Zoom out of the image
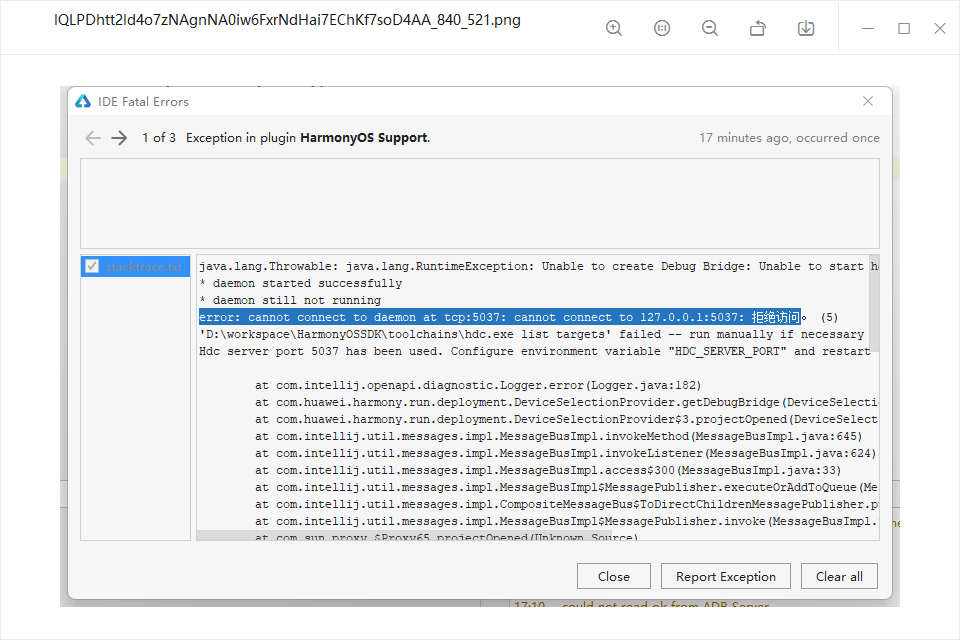This screenshot has height=640, width=960. click(x=710, y=28)
